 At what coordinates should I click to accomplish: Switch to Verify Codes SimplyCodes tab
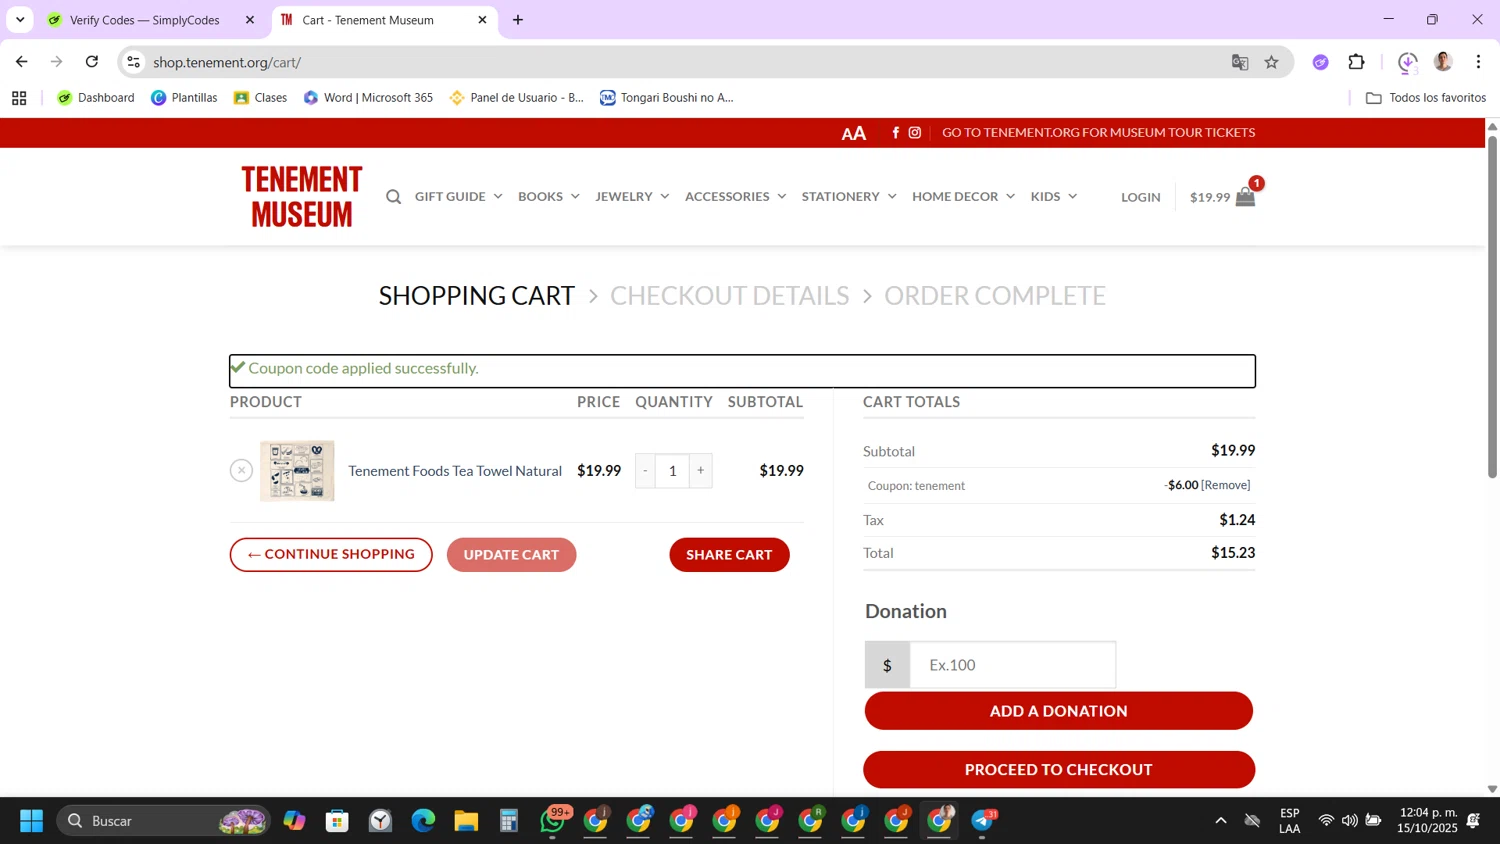pyautogui.click(x=145, y=20)
